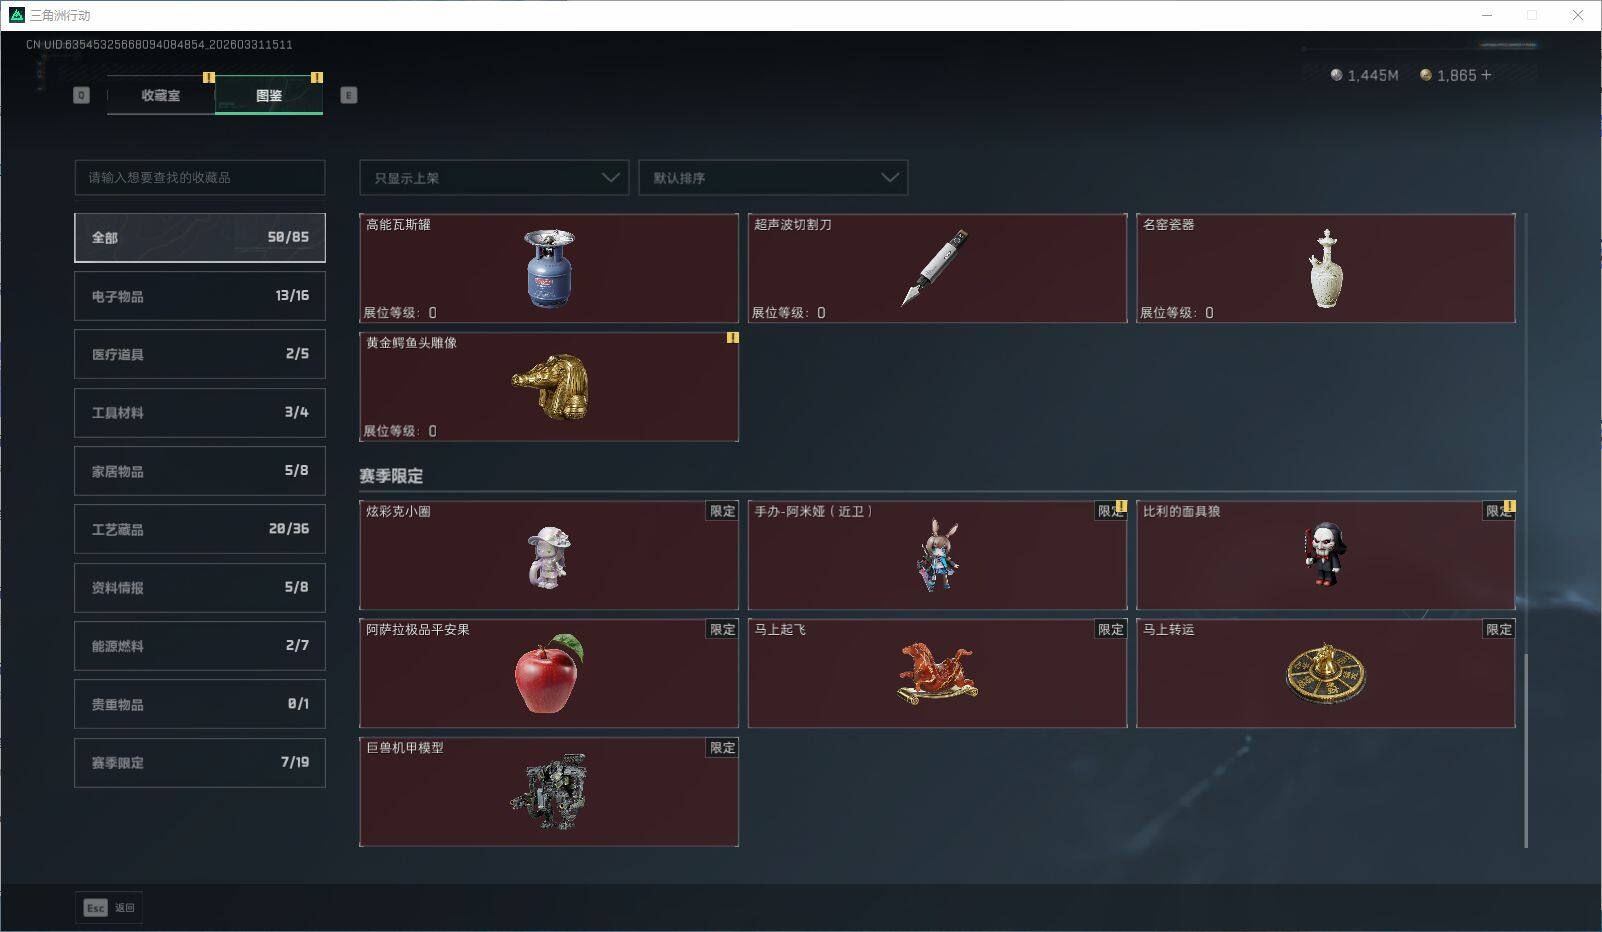1602x932 pixels.
Task: Select the 电子物品 category filter
Action: click(x=200, y=296)
